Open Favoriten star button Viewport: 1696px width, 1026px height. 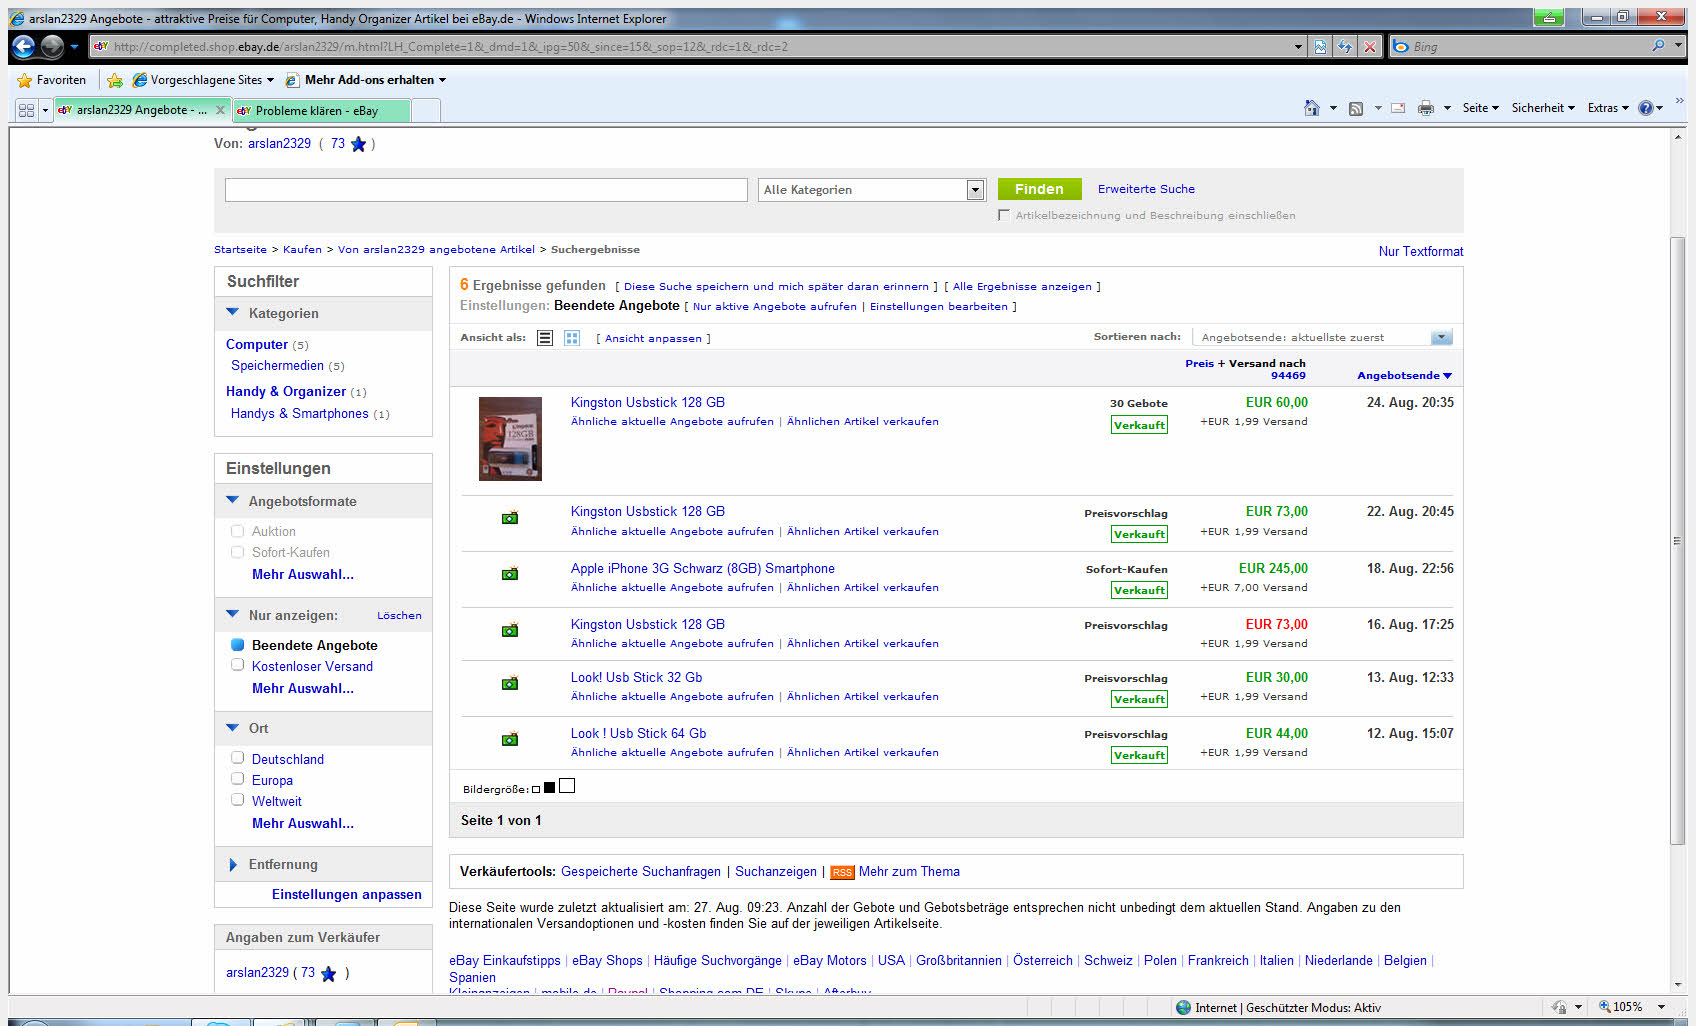pyautogui.click(x=52, y=80)
